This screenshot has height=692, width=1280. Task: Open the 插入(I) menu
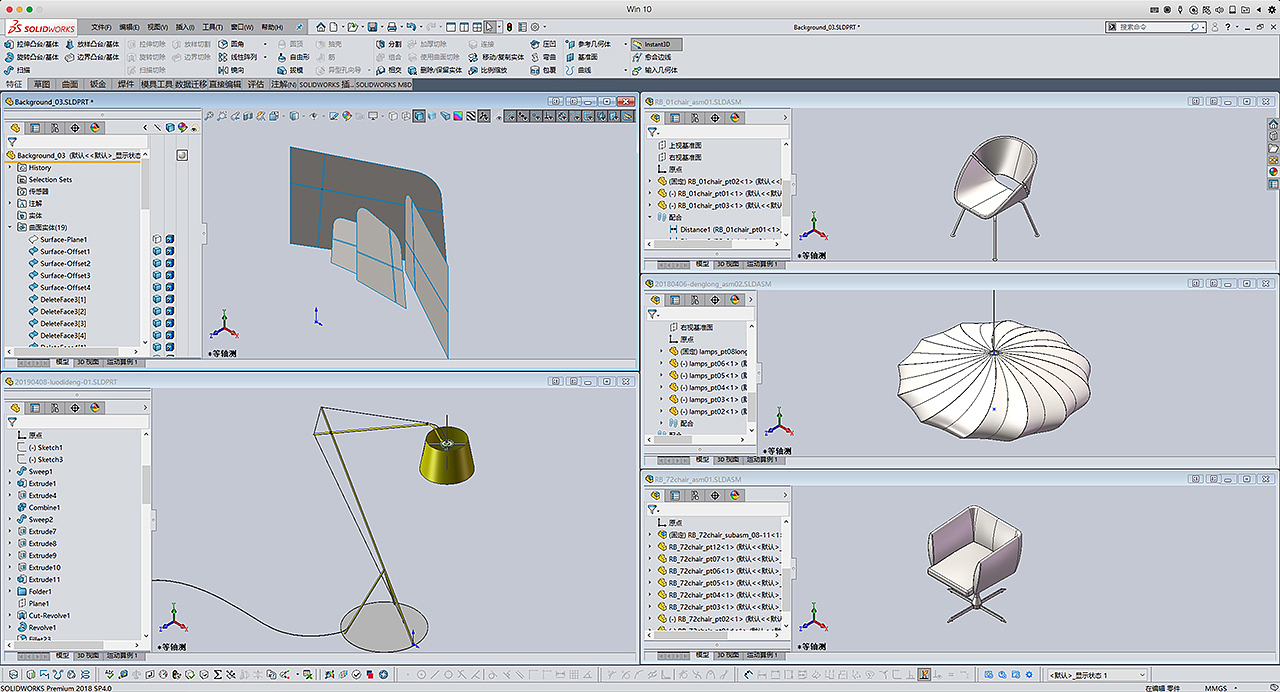(x=185, y=27)
